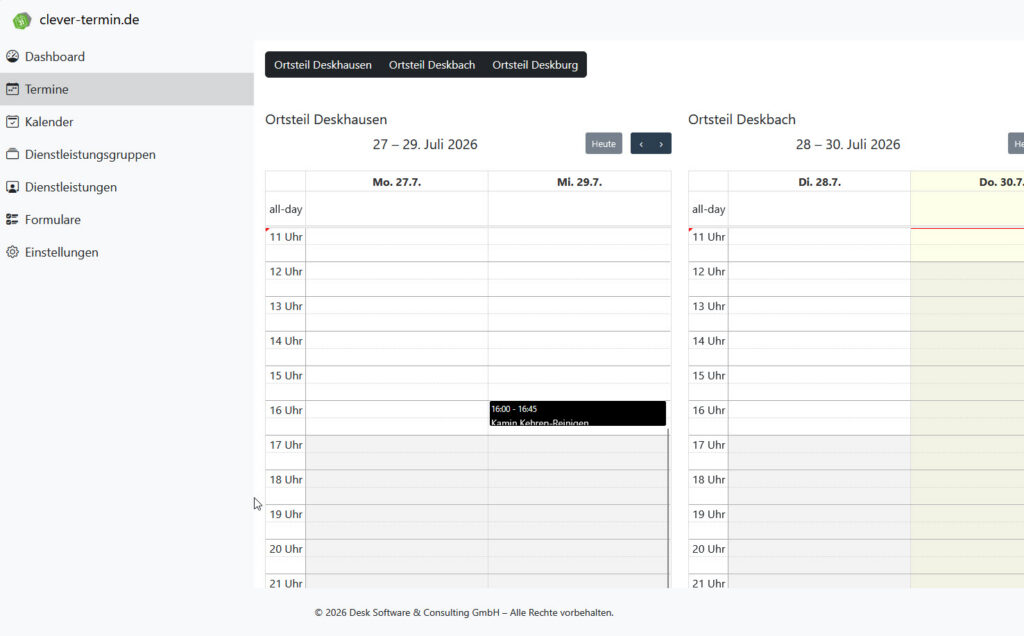Screen dimensions: 1024x636
Task: Click the copyright footer text
Action: click(464, 612)
